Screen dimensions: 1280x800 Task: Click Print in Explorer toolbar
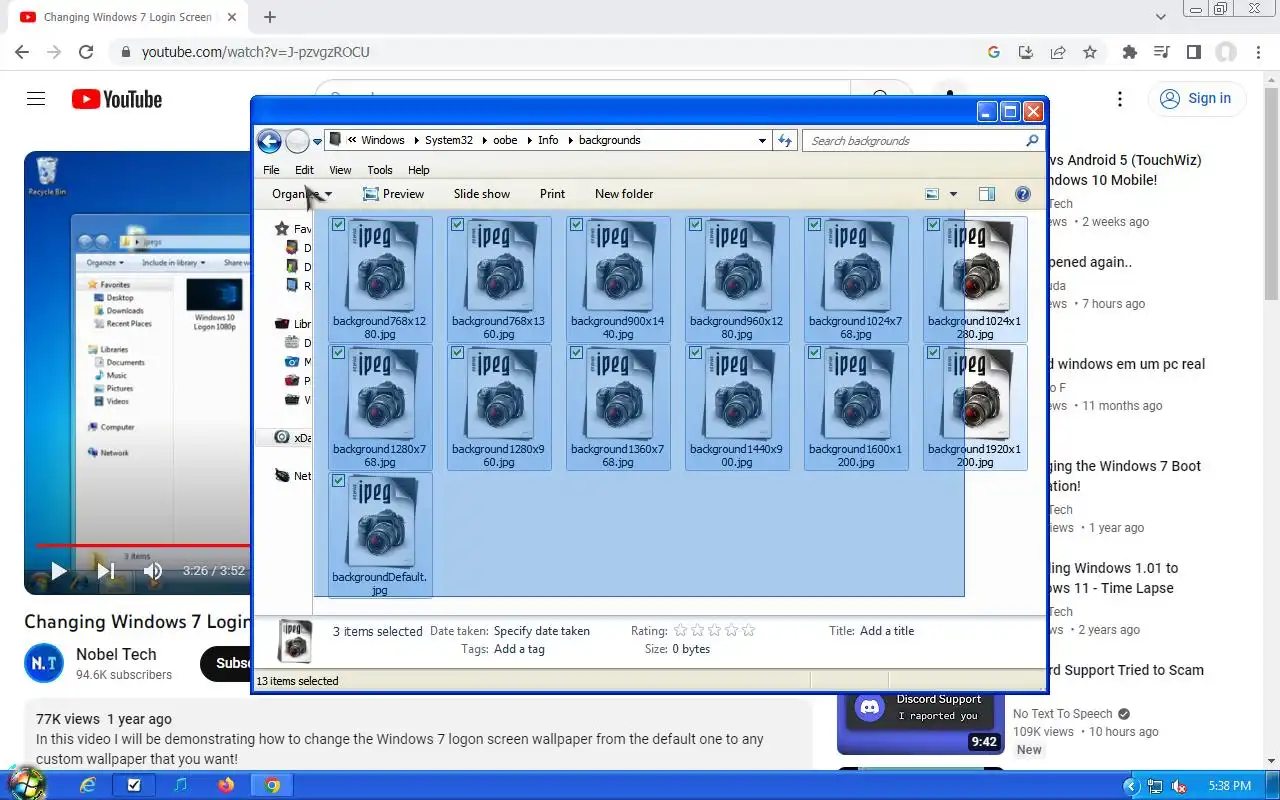[552, 194]
